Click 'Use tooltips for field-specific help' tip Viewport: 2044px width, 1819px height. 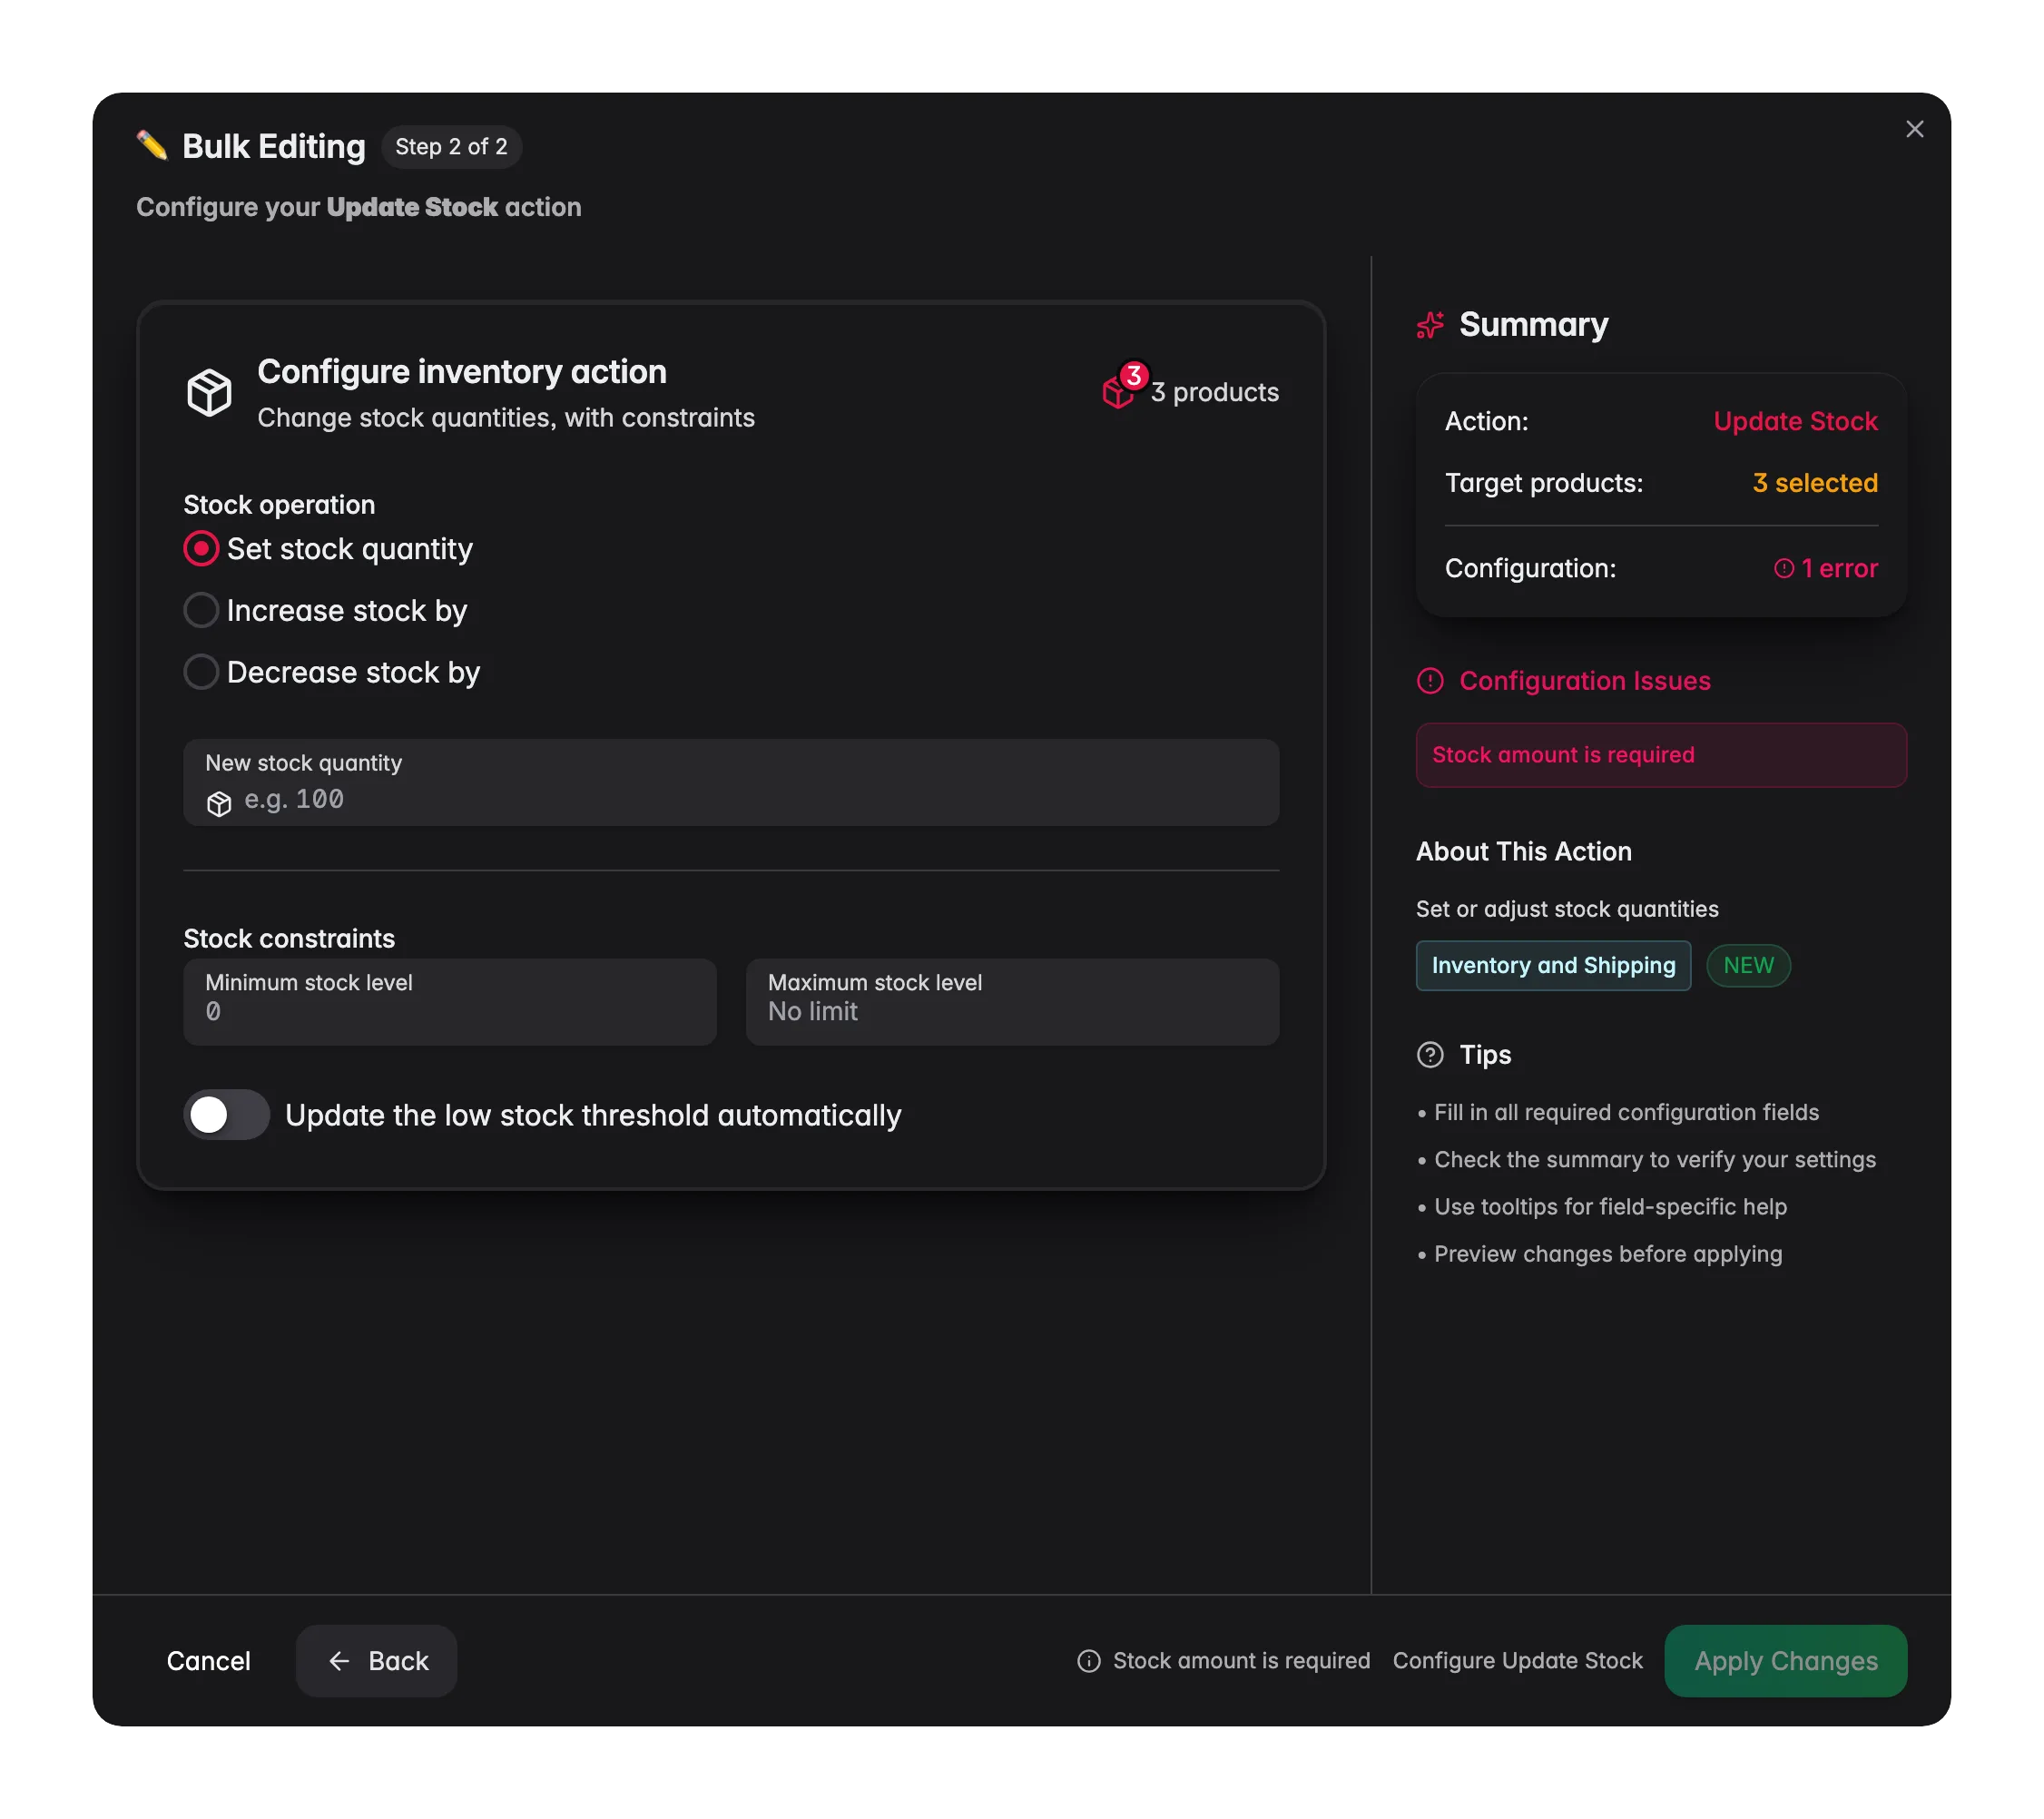tap(1610, 1207)
